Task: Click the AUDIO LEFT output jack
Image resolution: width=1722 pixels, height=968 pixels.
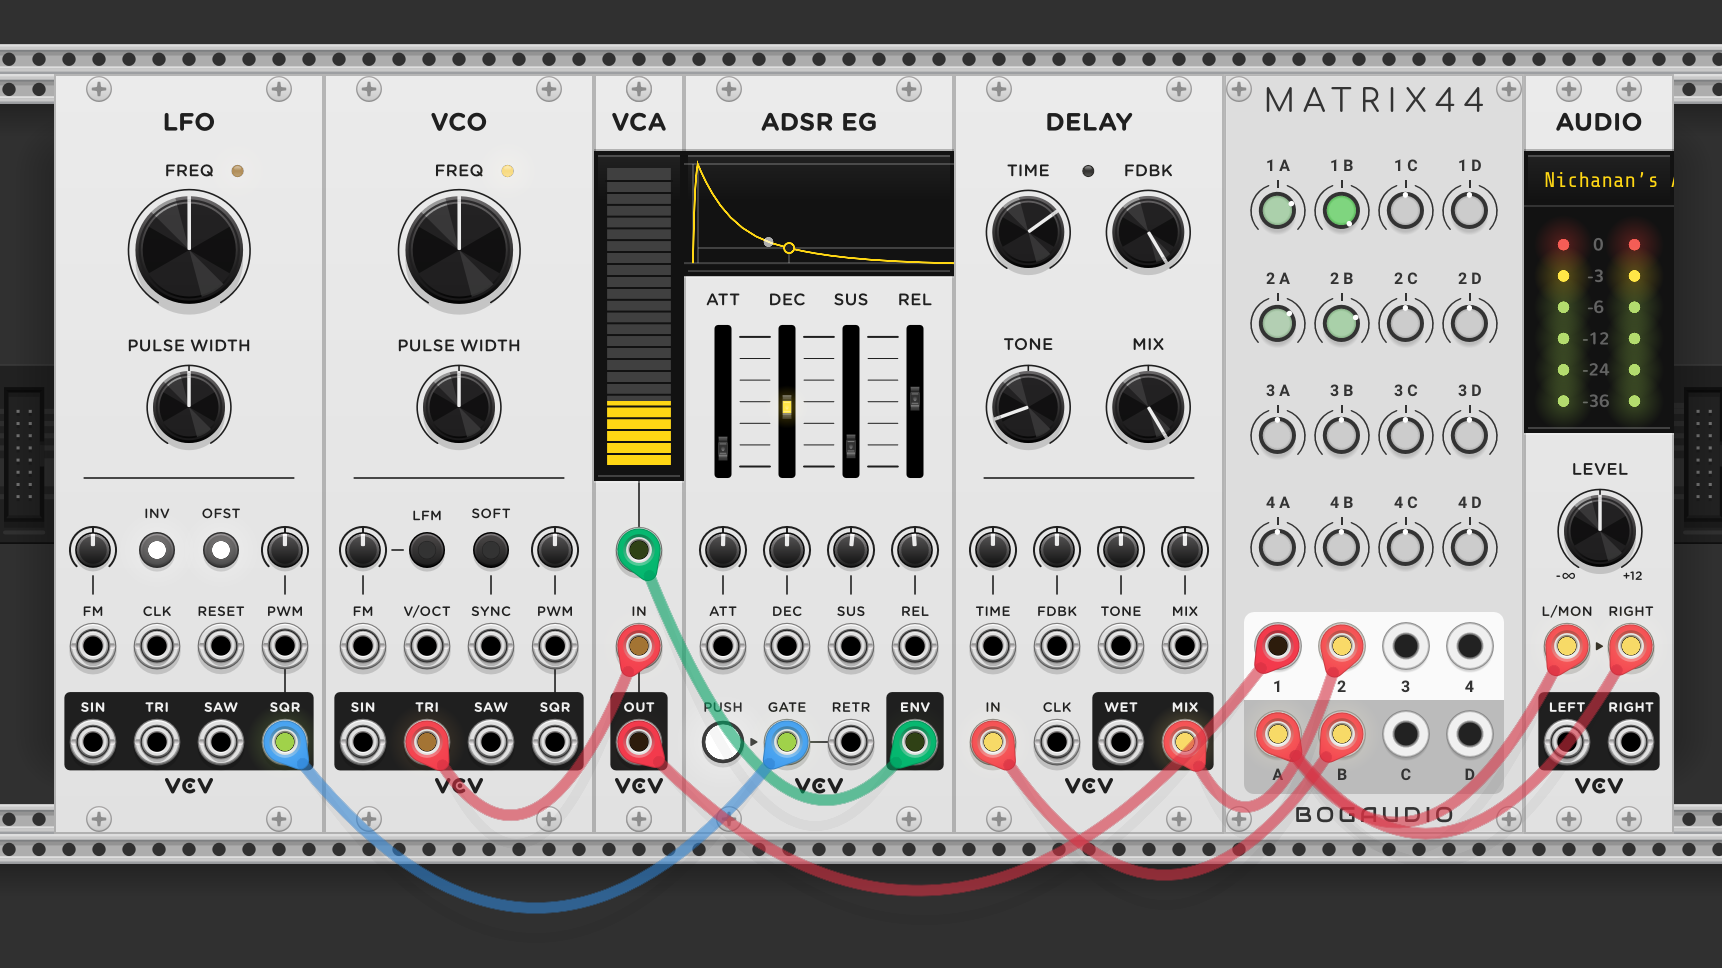Action: point(1567,742)
